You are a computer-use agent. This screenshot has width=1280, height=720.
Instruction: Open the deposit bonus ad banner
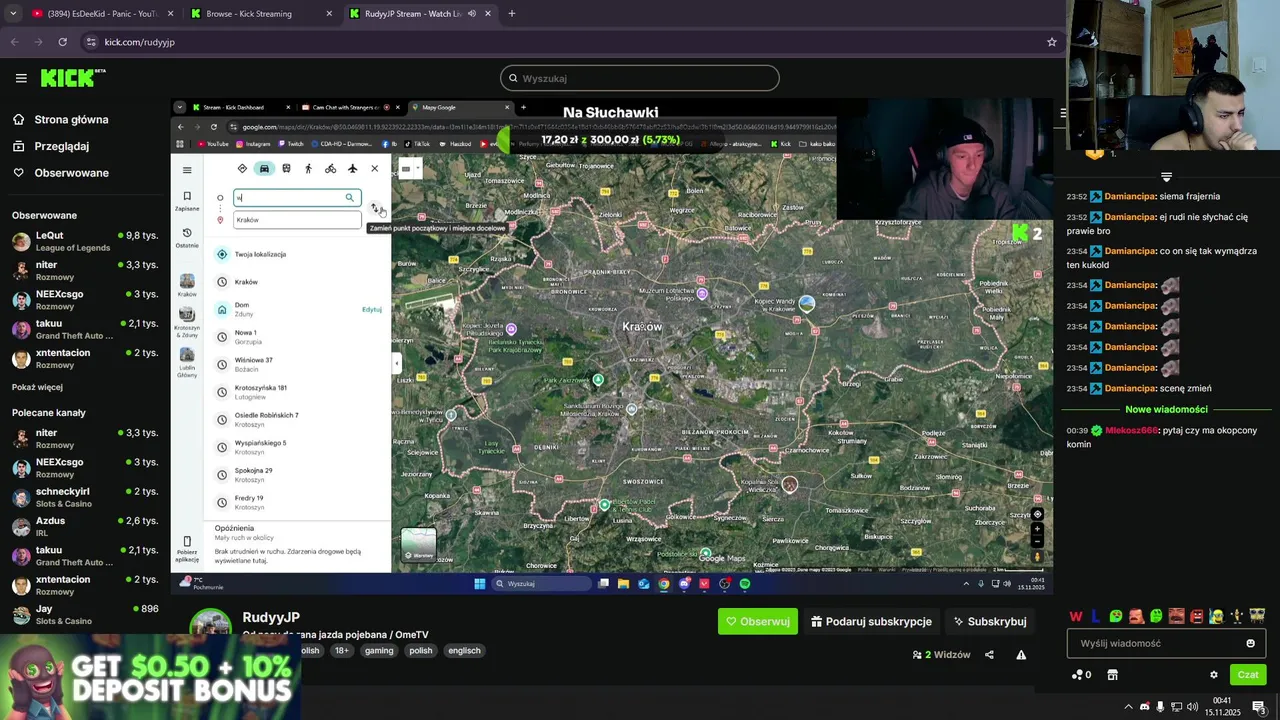pyautogui.click(x=150, y=676)
